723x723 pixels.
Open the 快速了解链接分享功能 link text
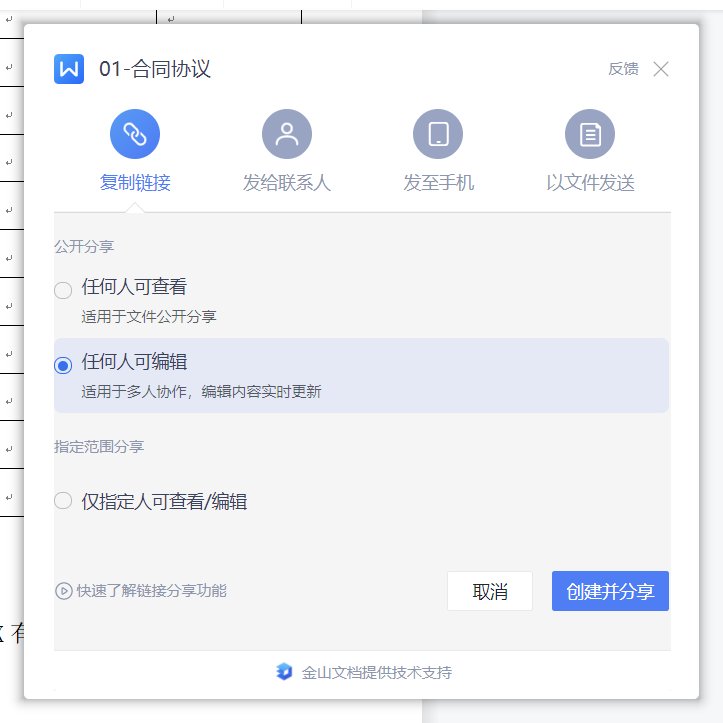pyautogui.click(x=152, y=591)
